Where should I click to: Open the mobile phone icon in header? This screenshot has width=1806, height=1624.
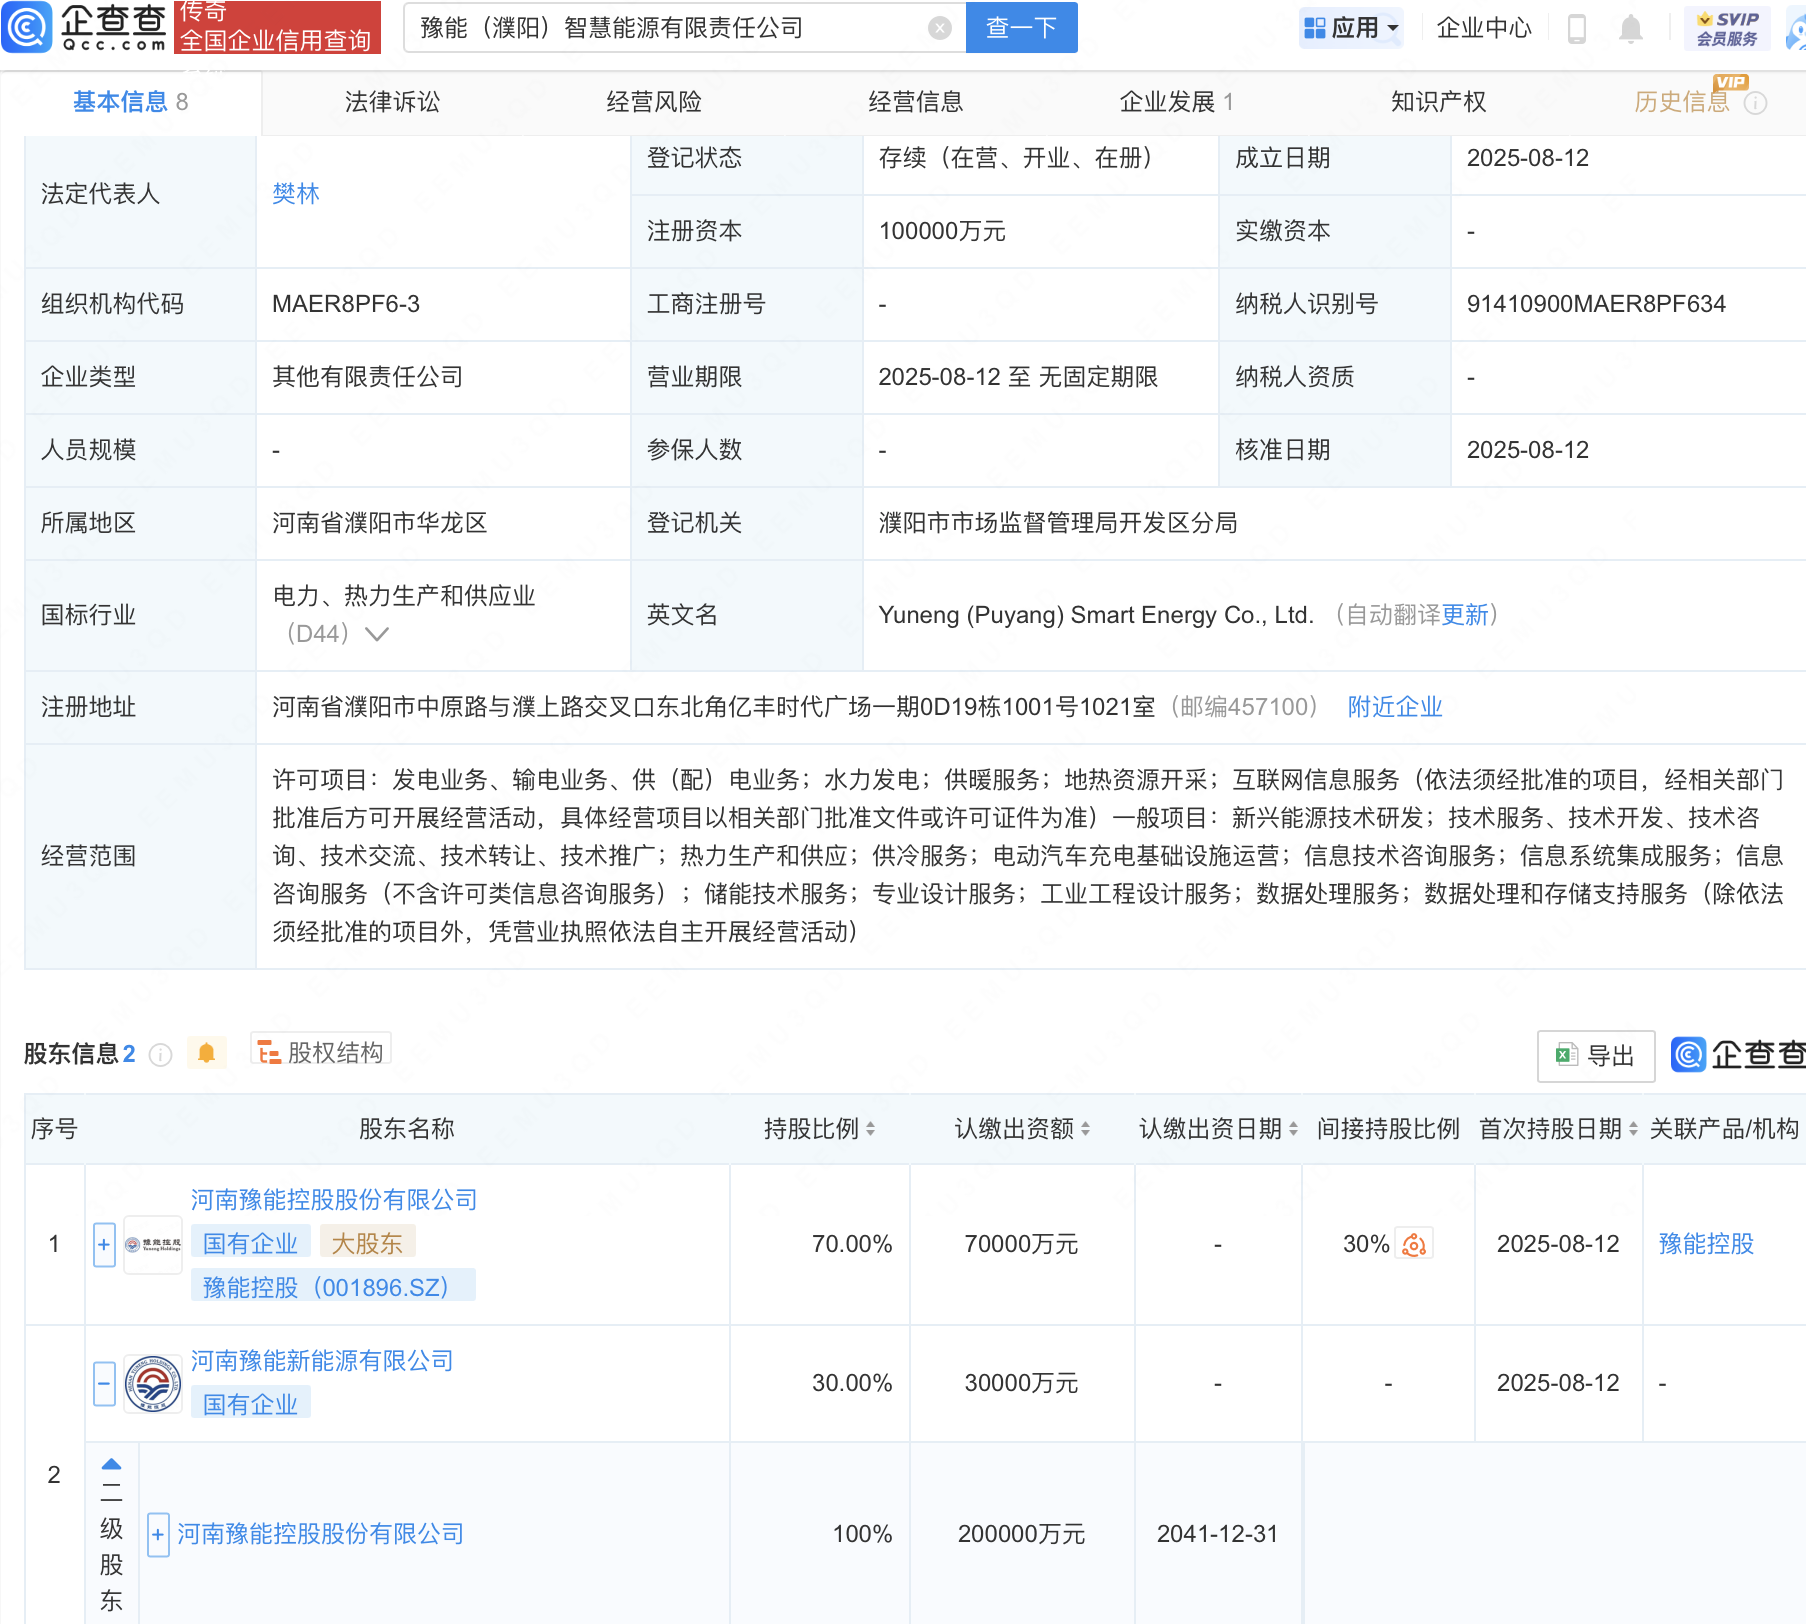[1577, 29]
